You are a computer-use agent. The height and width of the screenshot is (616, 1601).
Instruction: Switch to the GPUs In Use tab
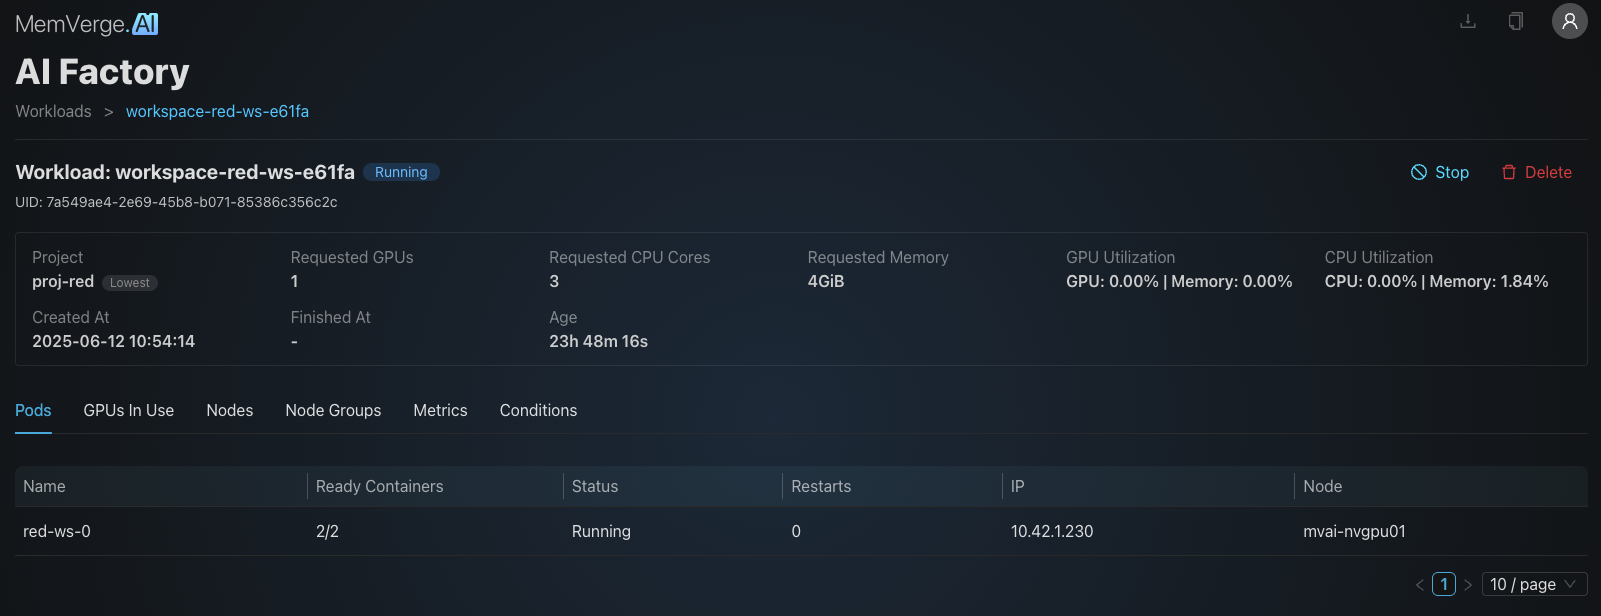pos(129,410)
